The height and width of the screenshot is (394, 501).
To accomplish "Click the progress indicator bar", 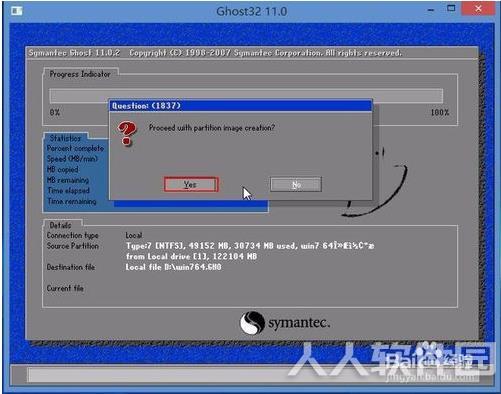I will [246, 96].
